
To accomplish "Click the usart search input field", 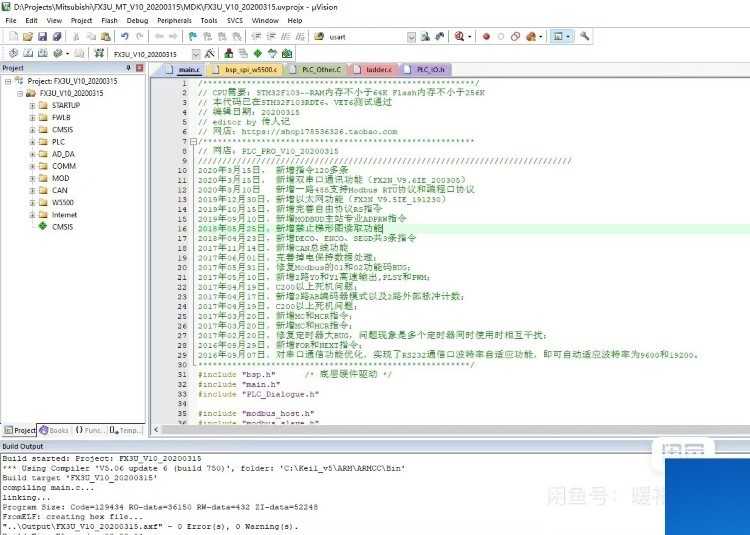I will point(366,37).
